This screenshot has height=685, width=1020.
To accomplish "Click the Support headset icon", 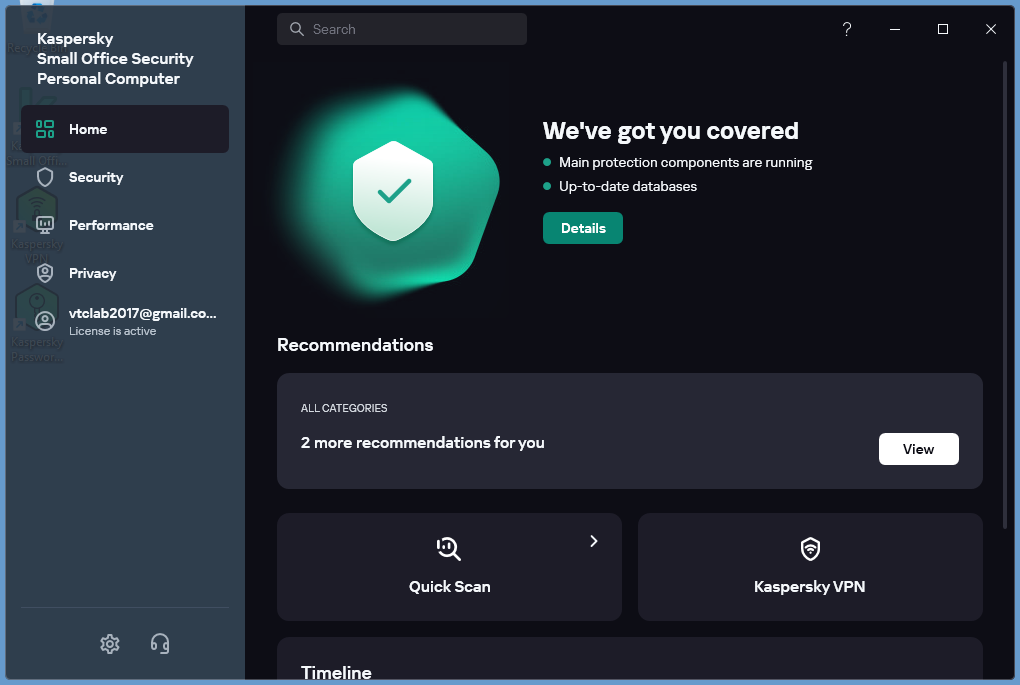I will tap(159, 644).
